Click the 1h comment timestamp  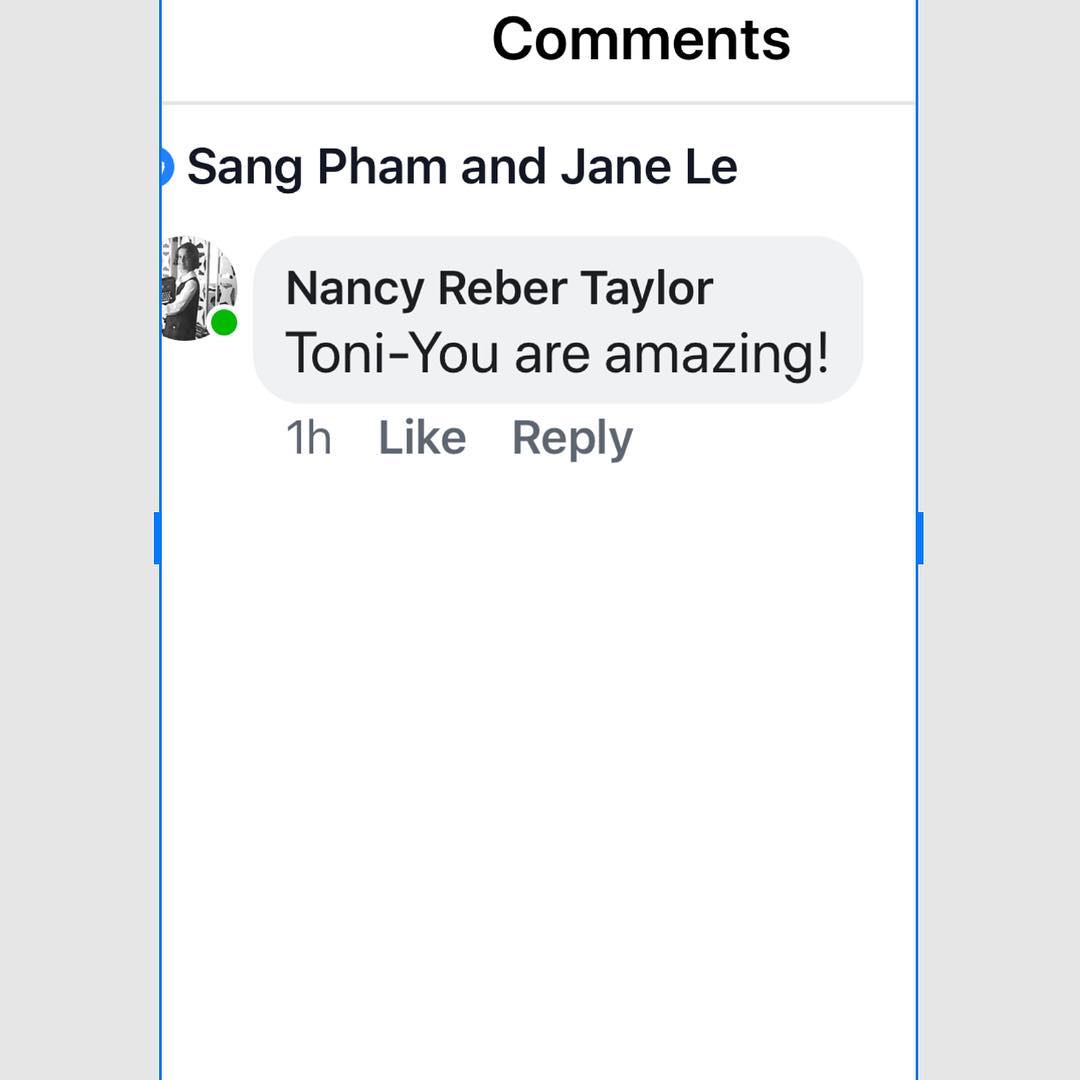(x=308, y=438)
